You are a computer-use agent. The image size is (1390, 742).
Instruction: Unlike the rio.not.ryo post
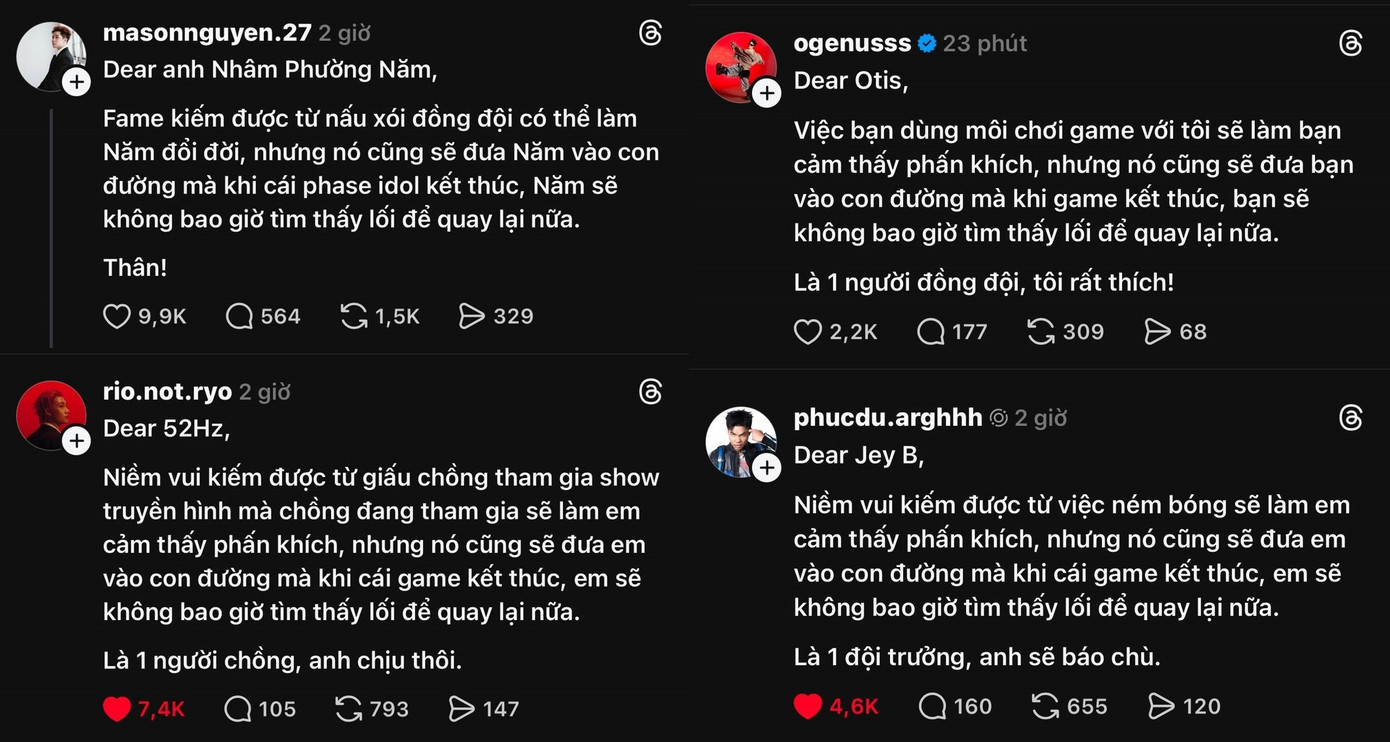[x=118, y=709]
